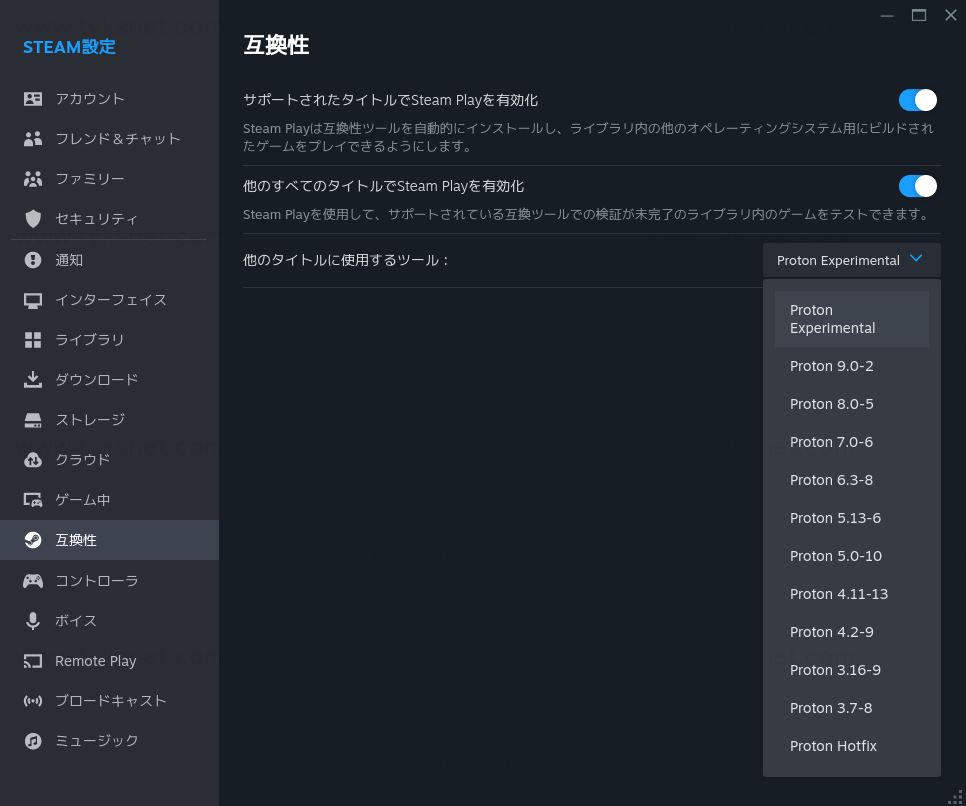This screenshot has width=966, height=806.
Task: Minimize the Steam settings window
Action: pyautogui.click(x=887, y=15)
